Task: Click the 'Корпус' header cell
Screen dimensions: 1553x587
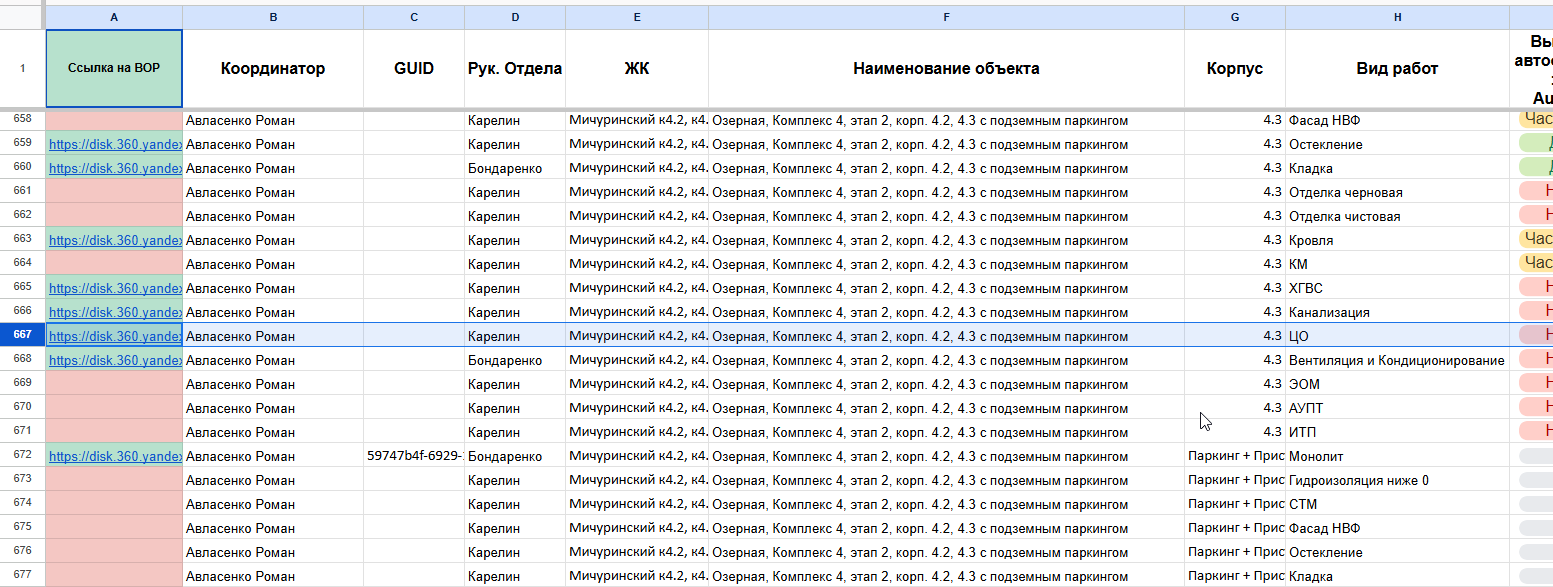Action: pos(1235,68)
